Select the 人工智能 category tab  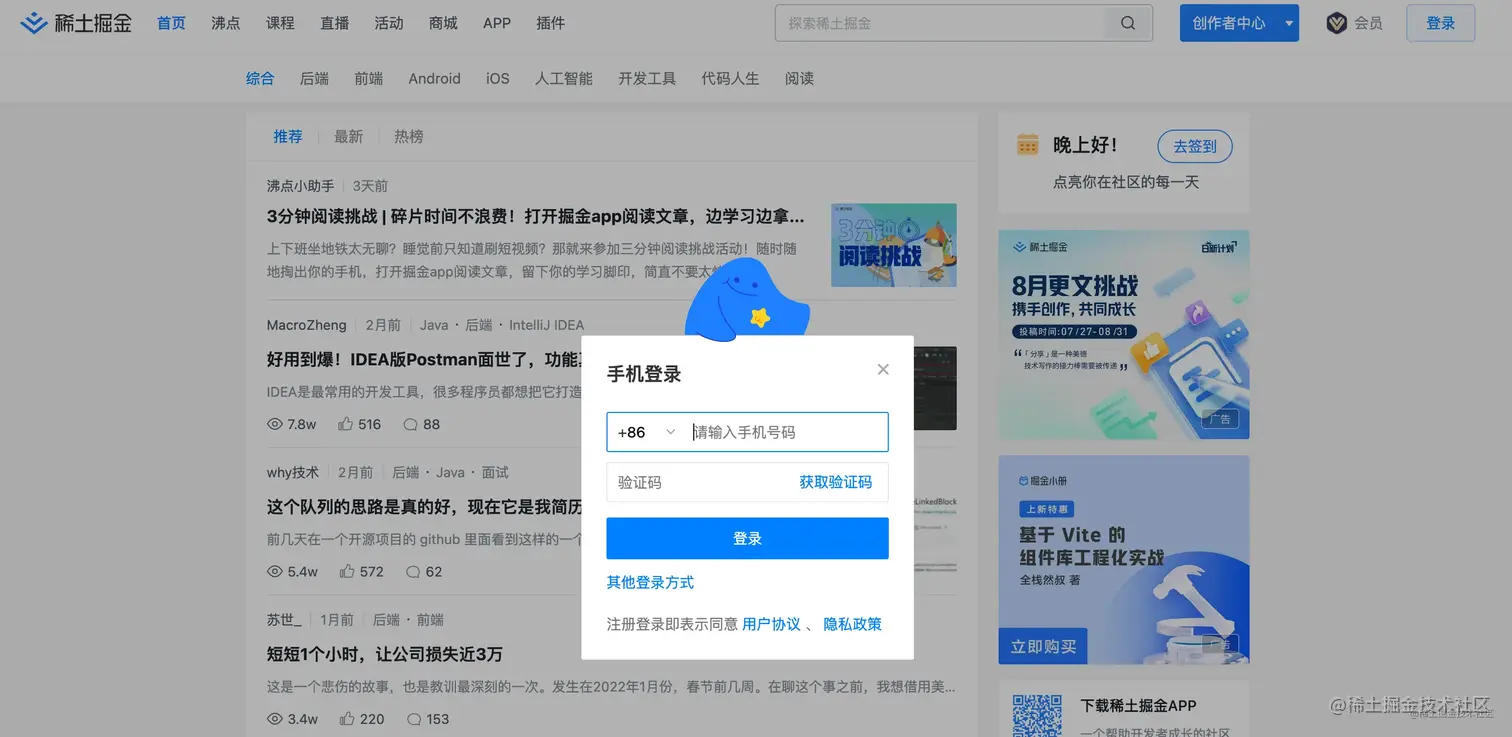pos(563,78)
